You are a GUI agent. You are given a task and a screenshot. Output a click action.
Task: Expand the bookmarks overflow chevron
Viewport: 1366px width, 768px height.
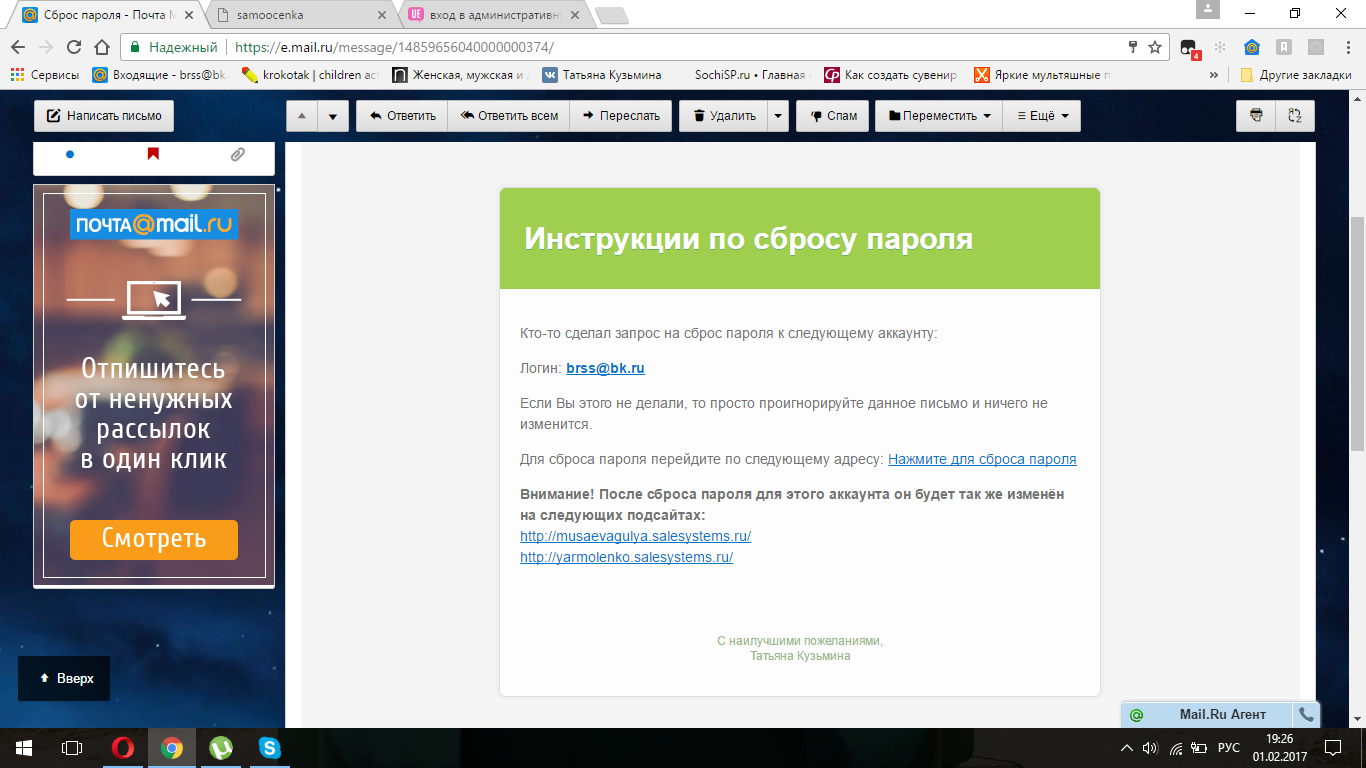pos(1214,75)
